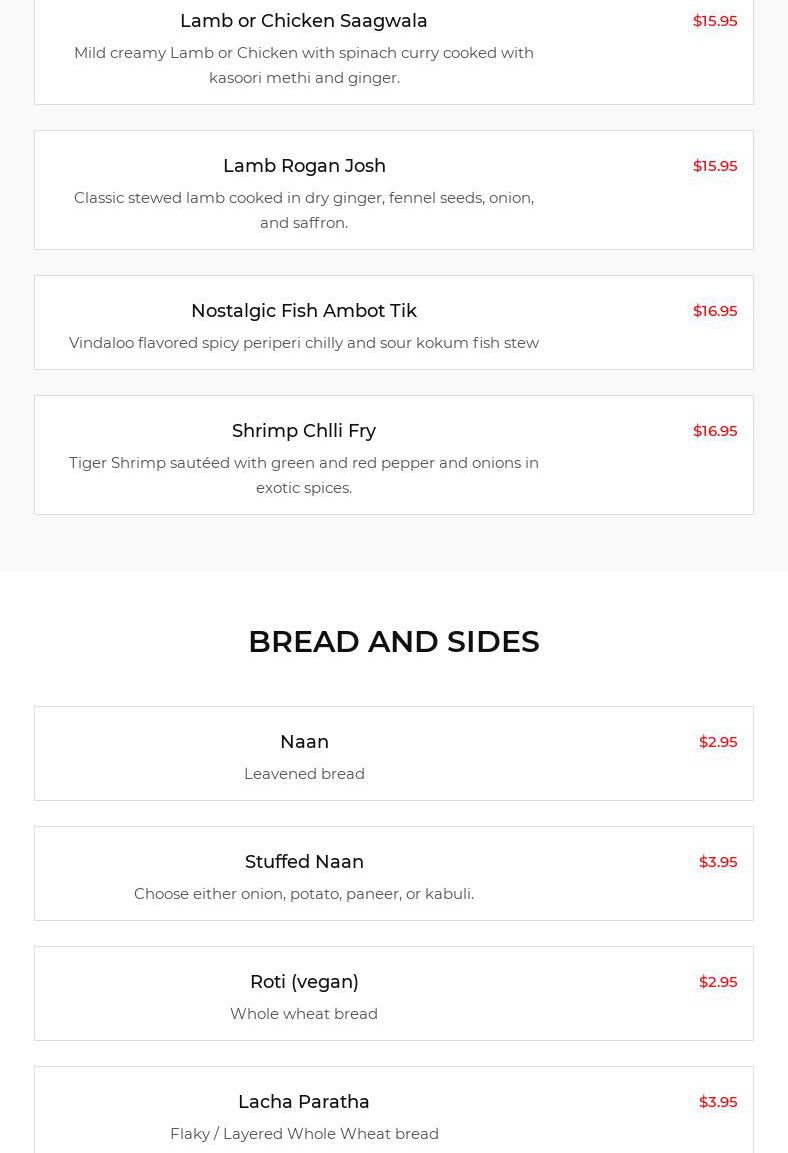Click the Lacha Paratha $3.95 price

click(x=717, y=1102)
